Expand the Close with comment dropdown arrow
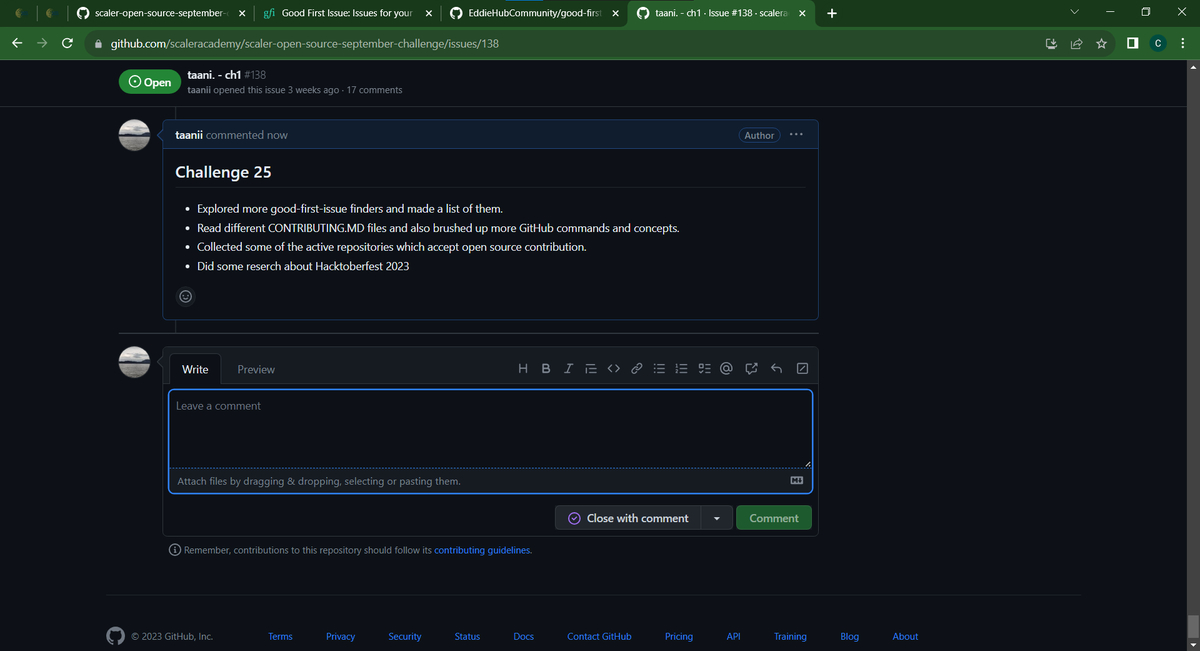The width and height of the screenshot is (1200, 651). coord(716,518)
